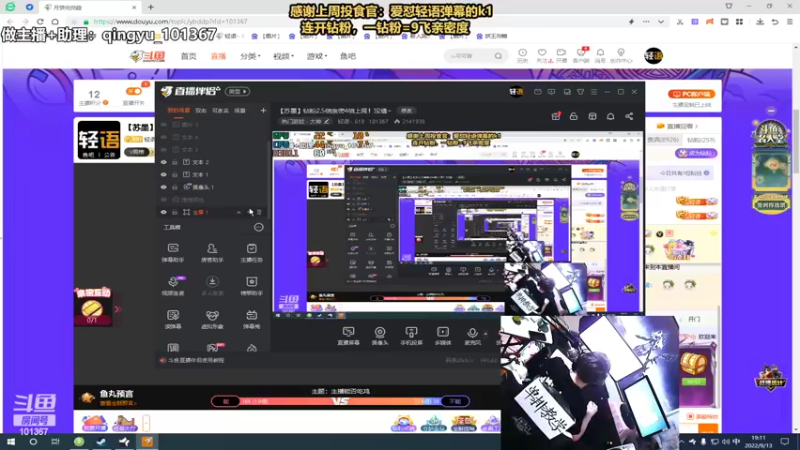
Task: Open 创作中心 icon on Douyu header
Action: point(621,56)
